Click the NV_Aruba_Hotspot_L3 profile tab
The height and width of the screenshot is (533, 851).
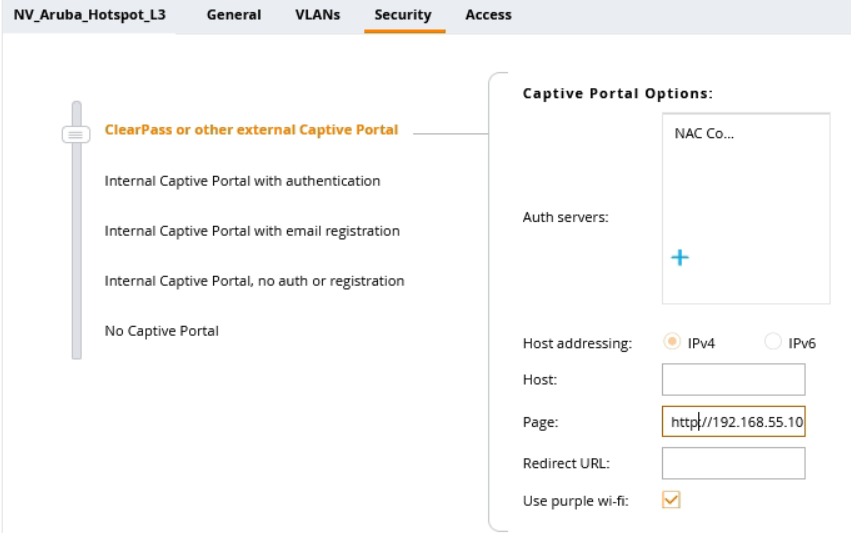click(89, 15)
